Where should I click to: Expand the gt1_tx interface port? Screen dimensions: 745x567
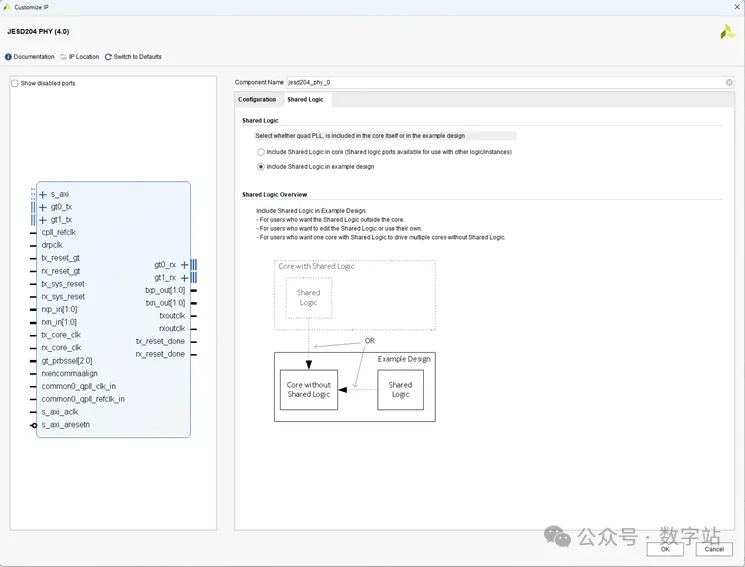[x=43, y=220]
